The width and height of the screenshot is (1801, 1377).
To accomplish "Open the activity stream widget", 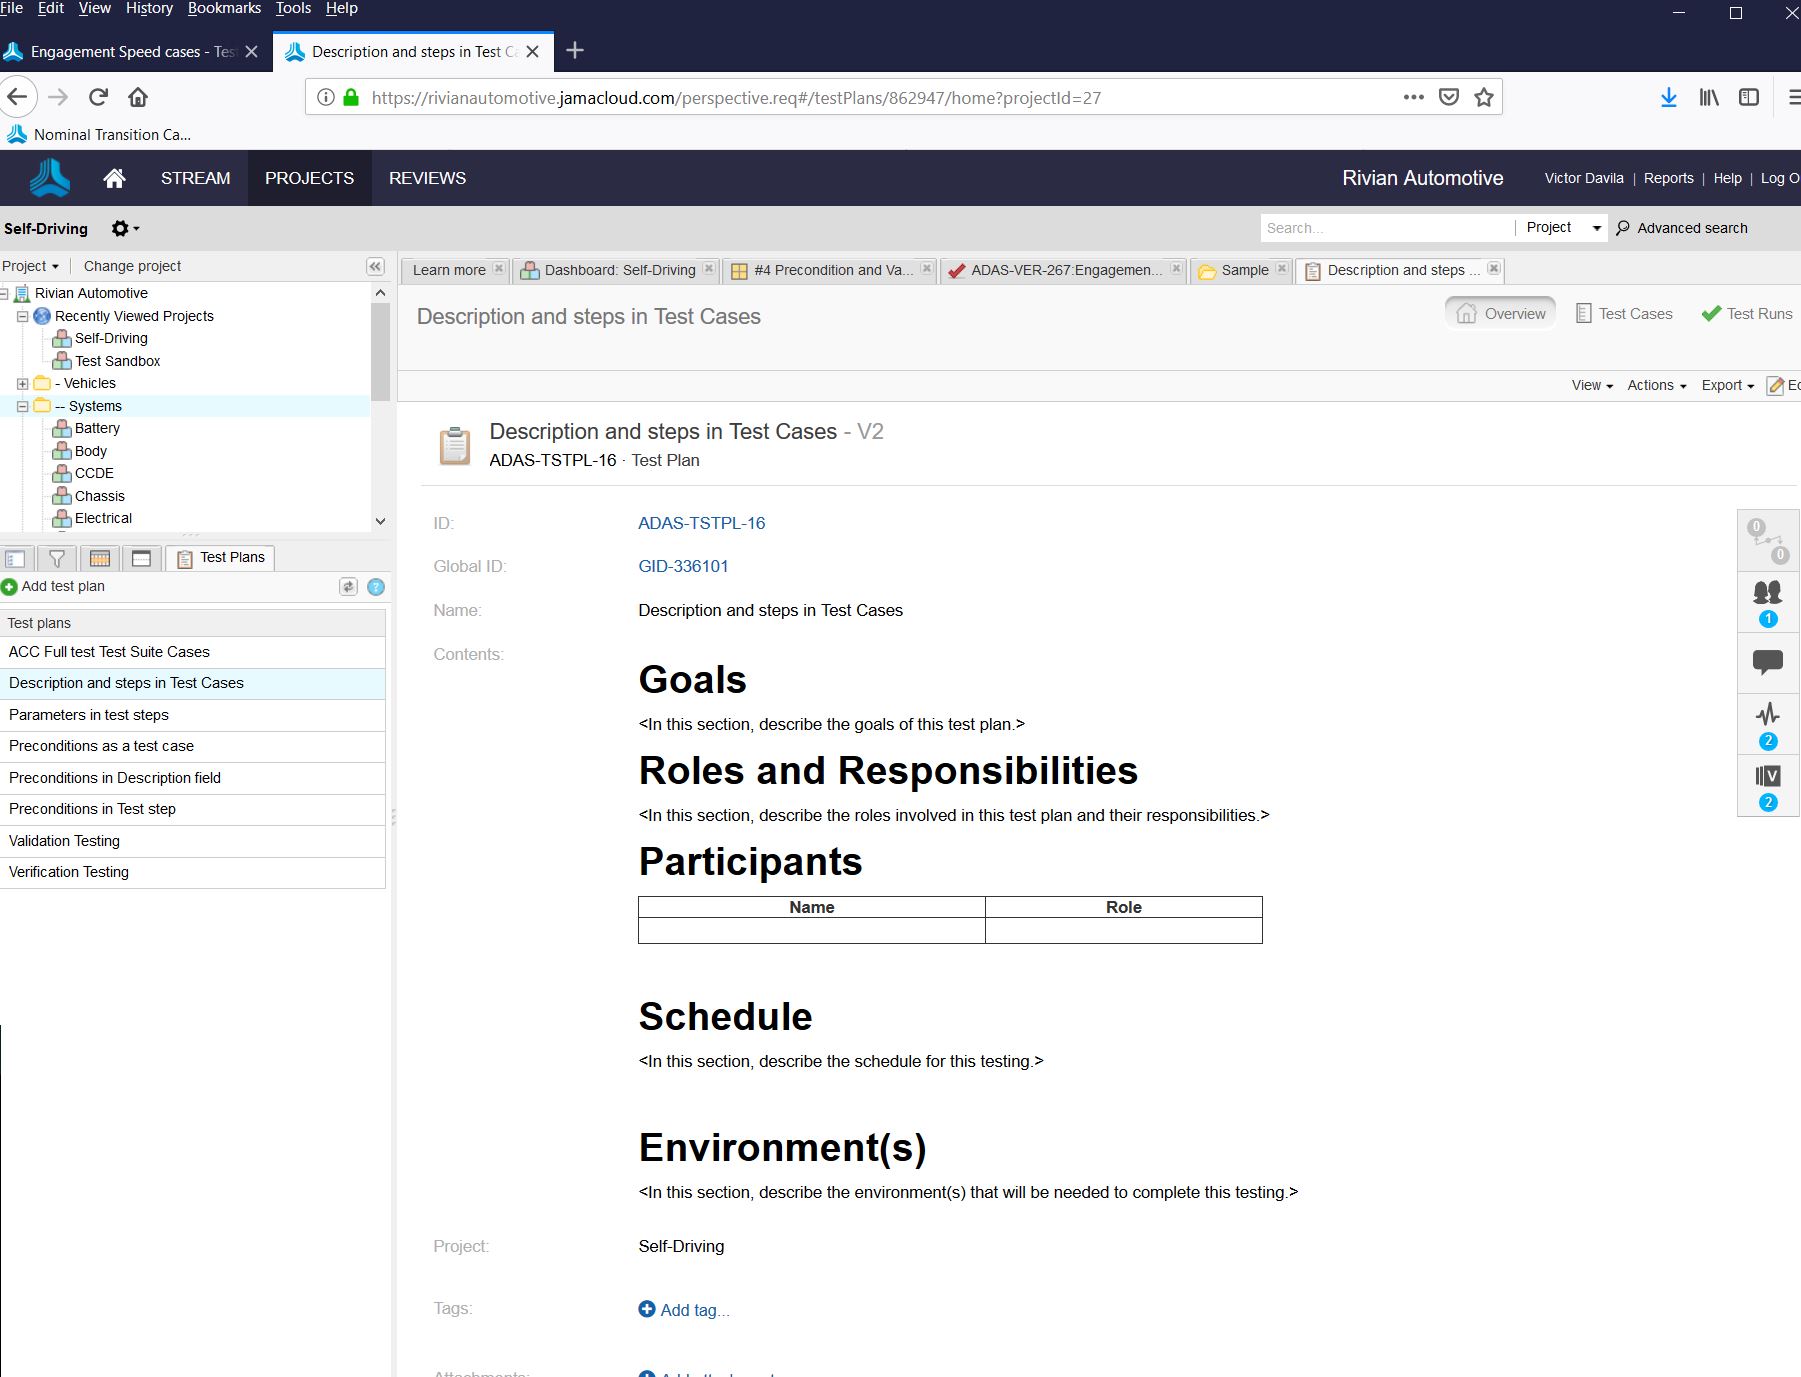I will point(1767,725).
